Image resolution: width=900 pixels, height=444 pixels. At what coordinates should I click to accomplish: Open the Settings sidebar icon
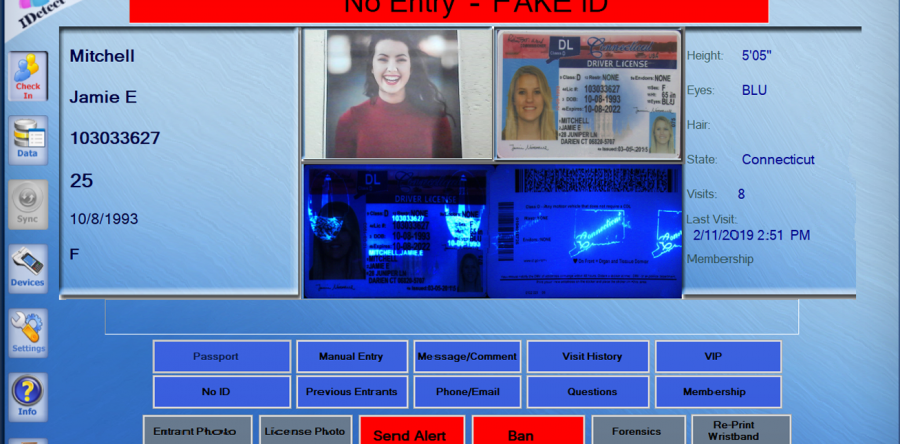[28, 332]
